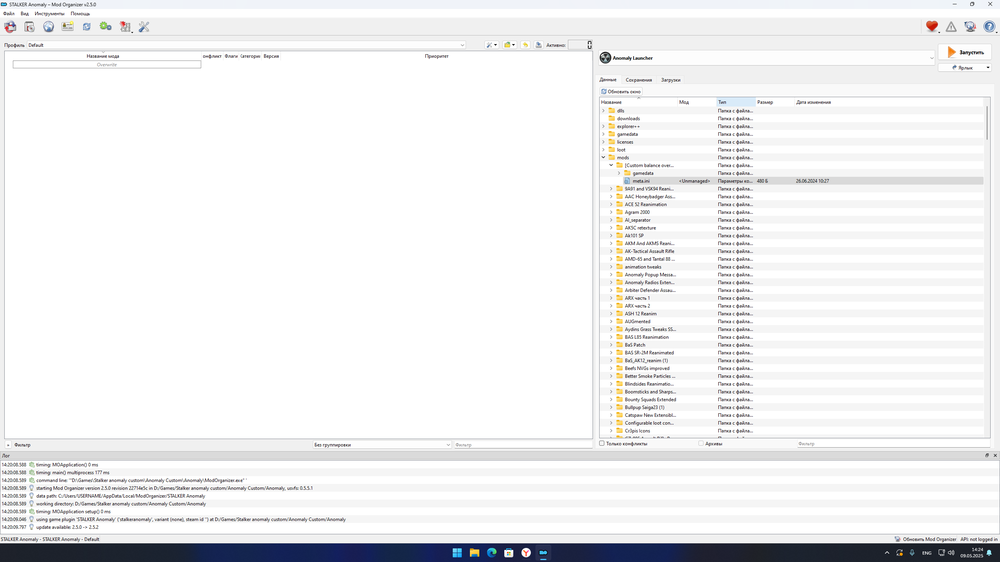This screenshot has height=562, width=1000.
Task: Expand the 'licenses' folder in tree
Action: (x=603, y=142)
